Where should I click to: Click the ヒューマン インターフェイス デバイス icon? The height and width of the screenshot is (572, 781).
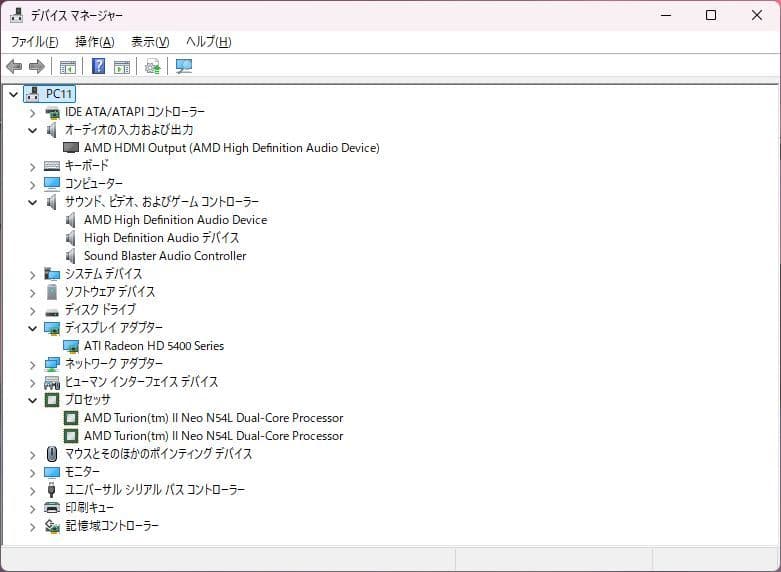click(x=52, y=382)
